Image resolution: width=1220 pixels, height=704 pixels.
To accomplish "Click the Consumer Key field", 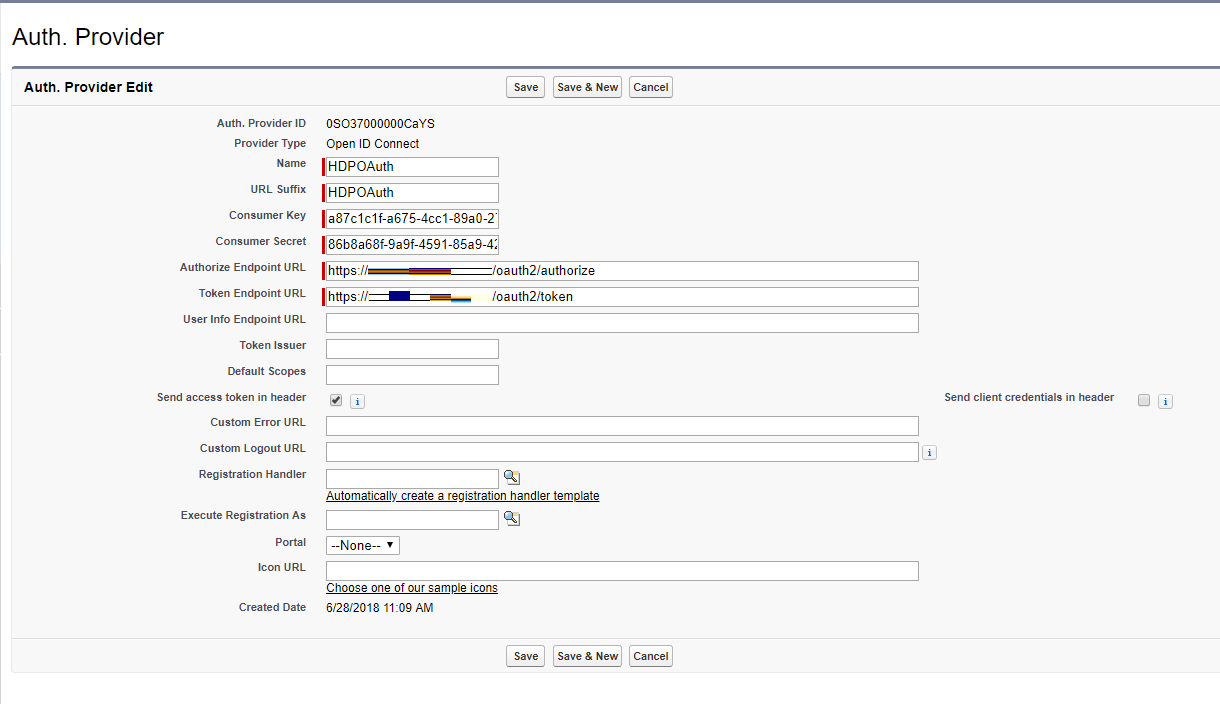I will point(411,218).
